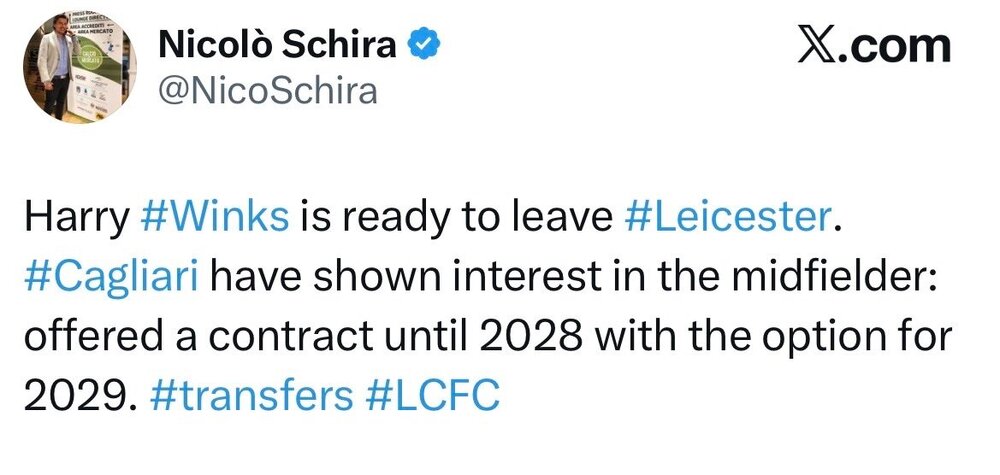Select the #transfers hashtag
Viewport: 1000px width, 475px height.
(x=251, y=395)
